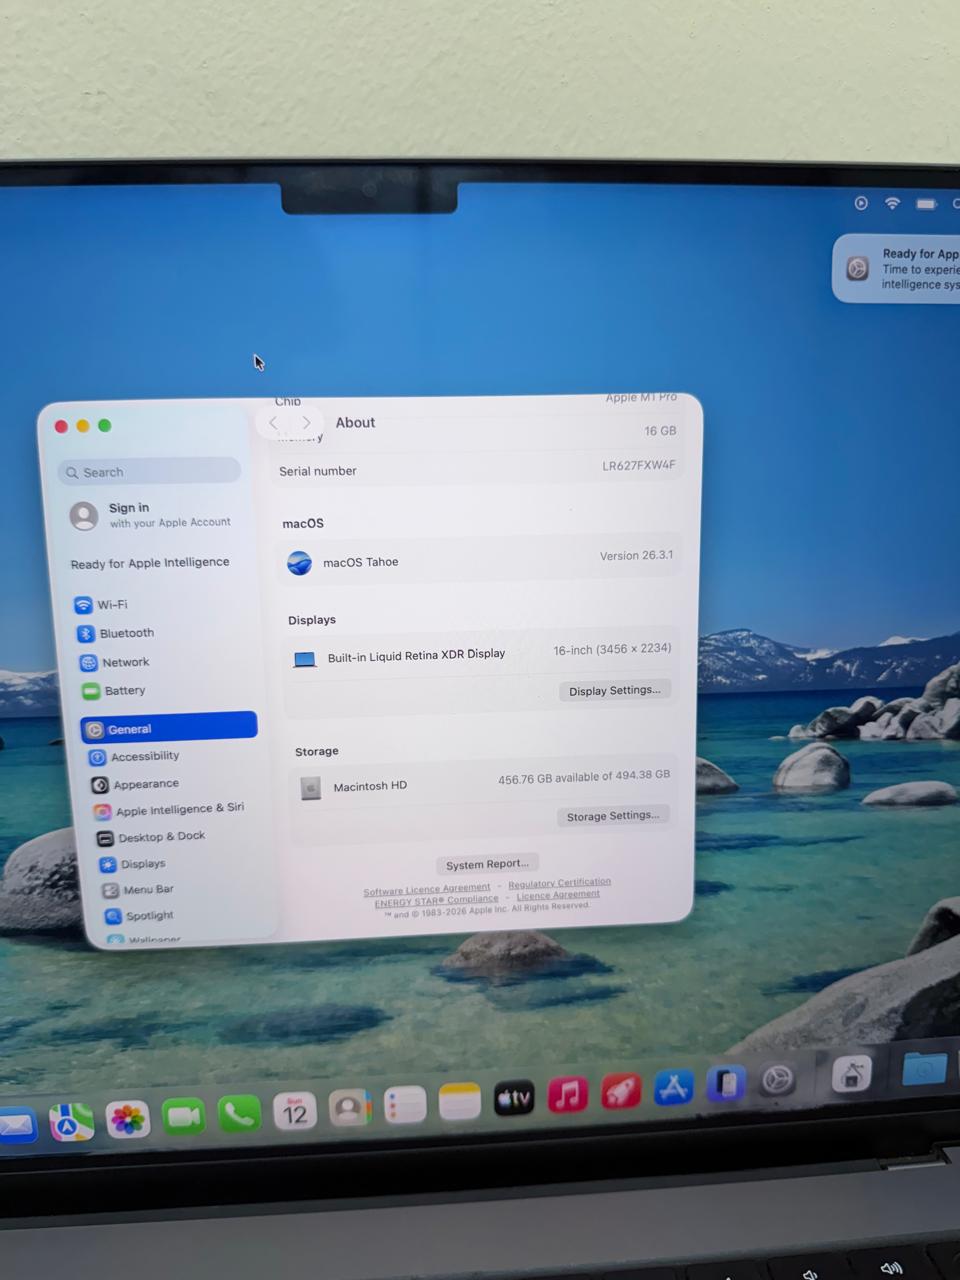Click the circular play icon in the menu bar
The width and height of the screenshot is (960, 1280).
pyautogui.click(x=861, y=203)
